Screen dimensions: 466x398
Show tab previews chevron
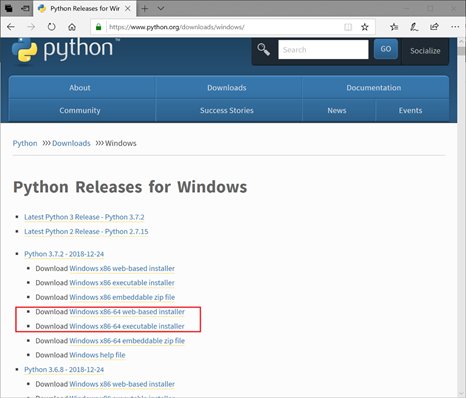click(161, 8)
